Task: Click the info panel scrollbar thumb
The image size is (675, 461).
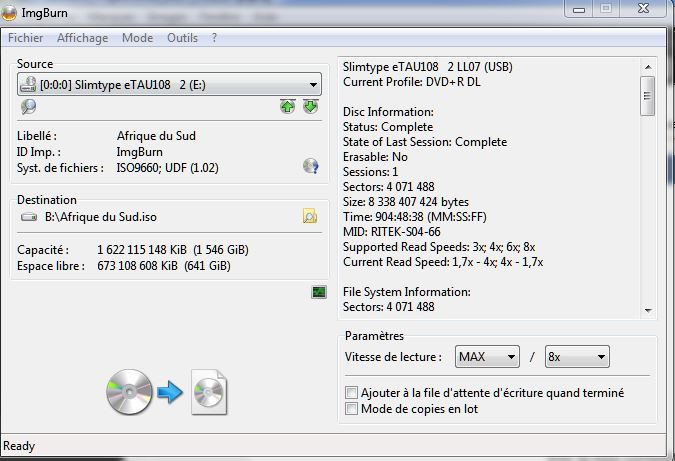Action: [647, 96]
